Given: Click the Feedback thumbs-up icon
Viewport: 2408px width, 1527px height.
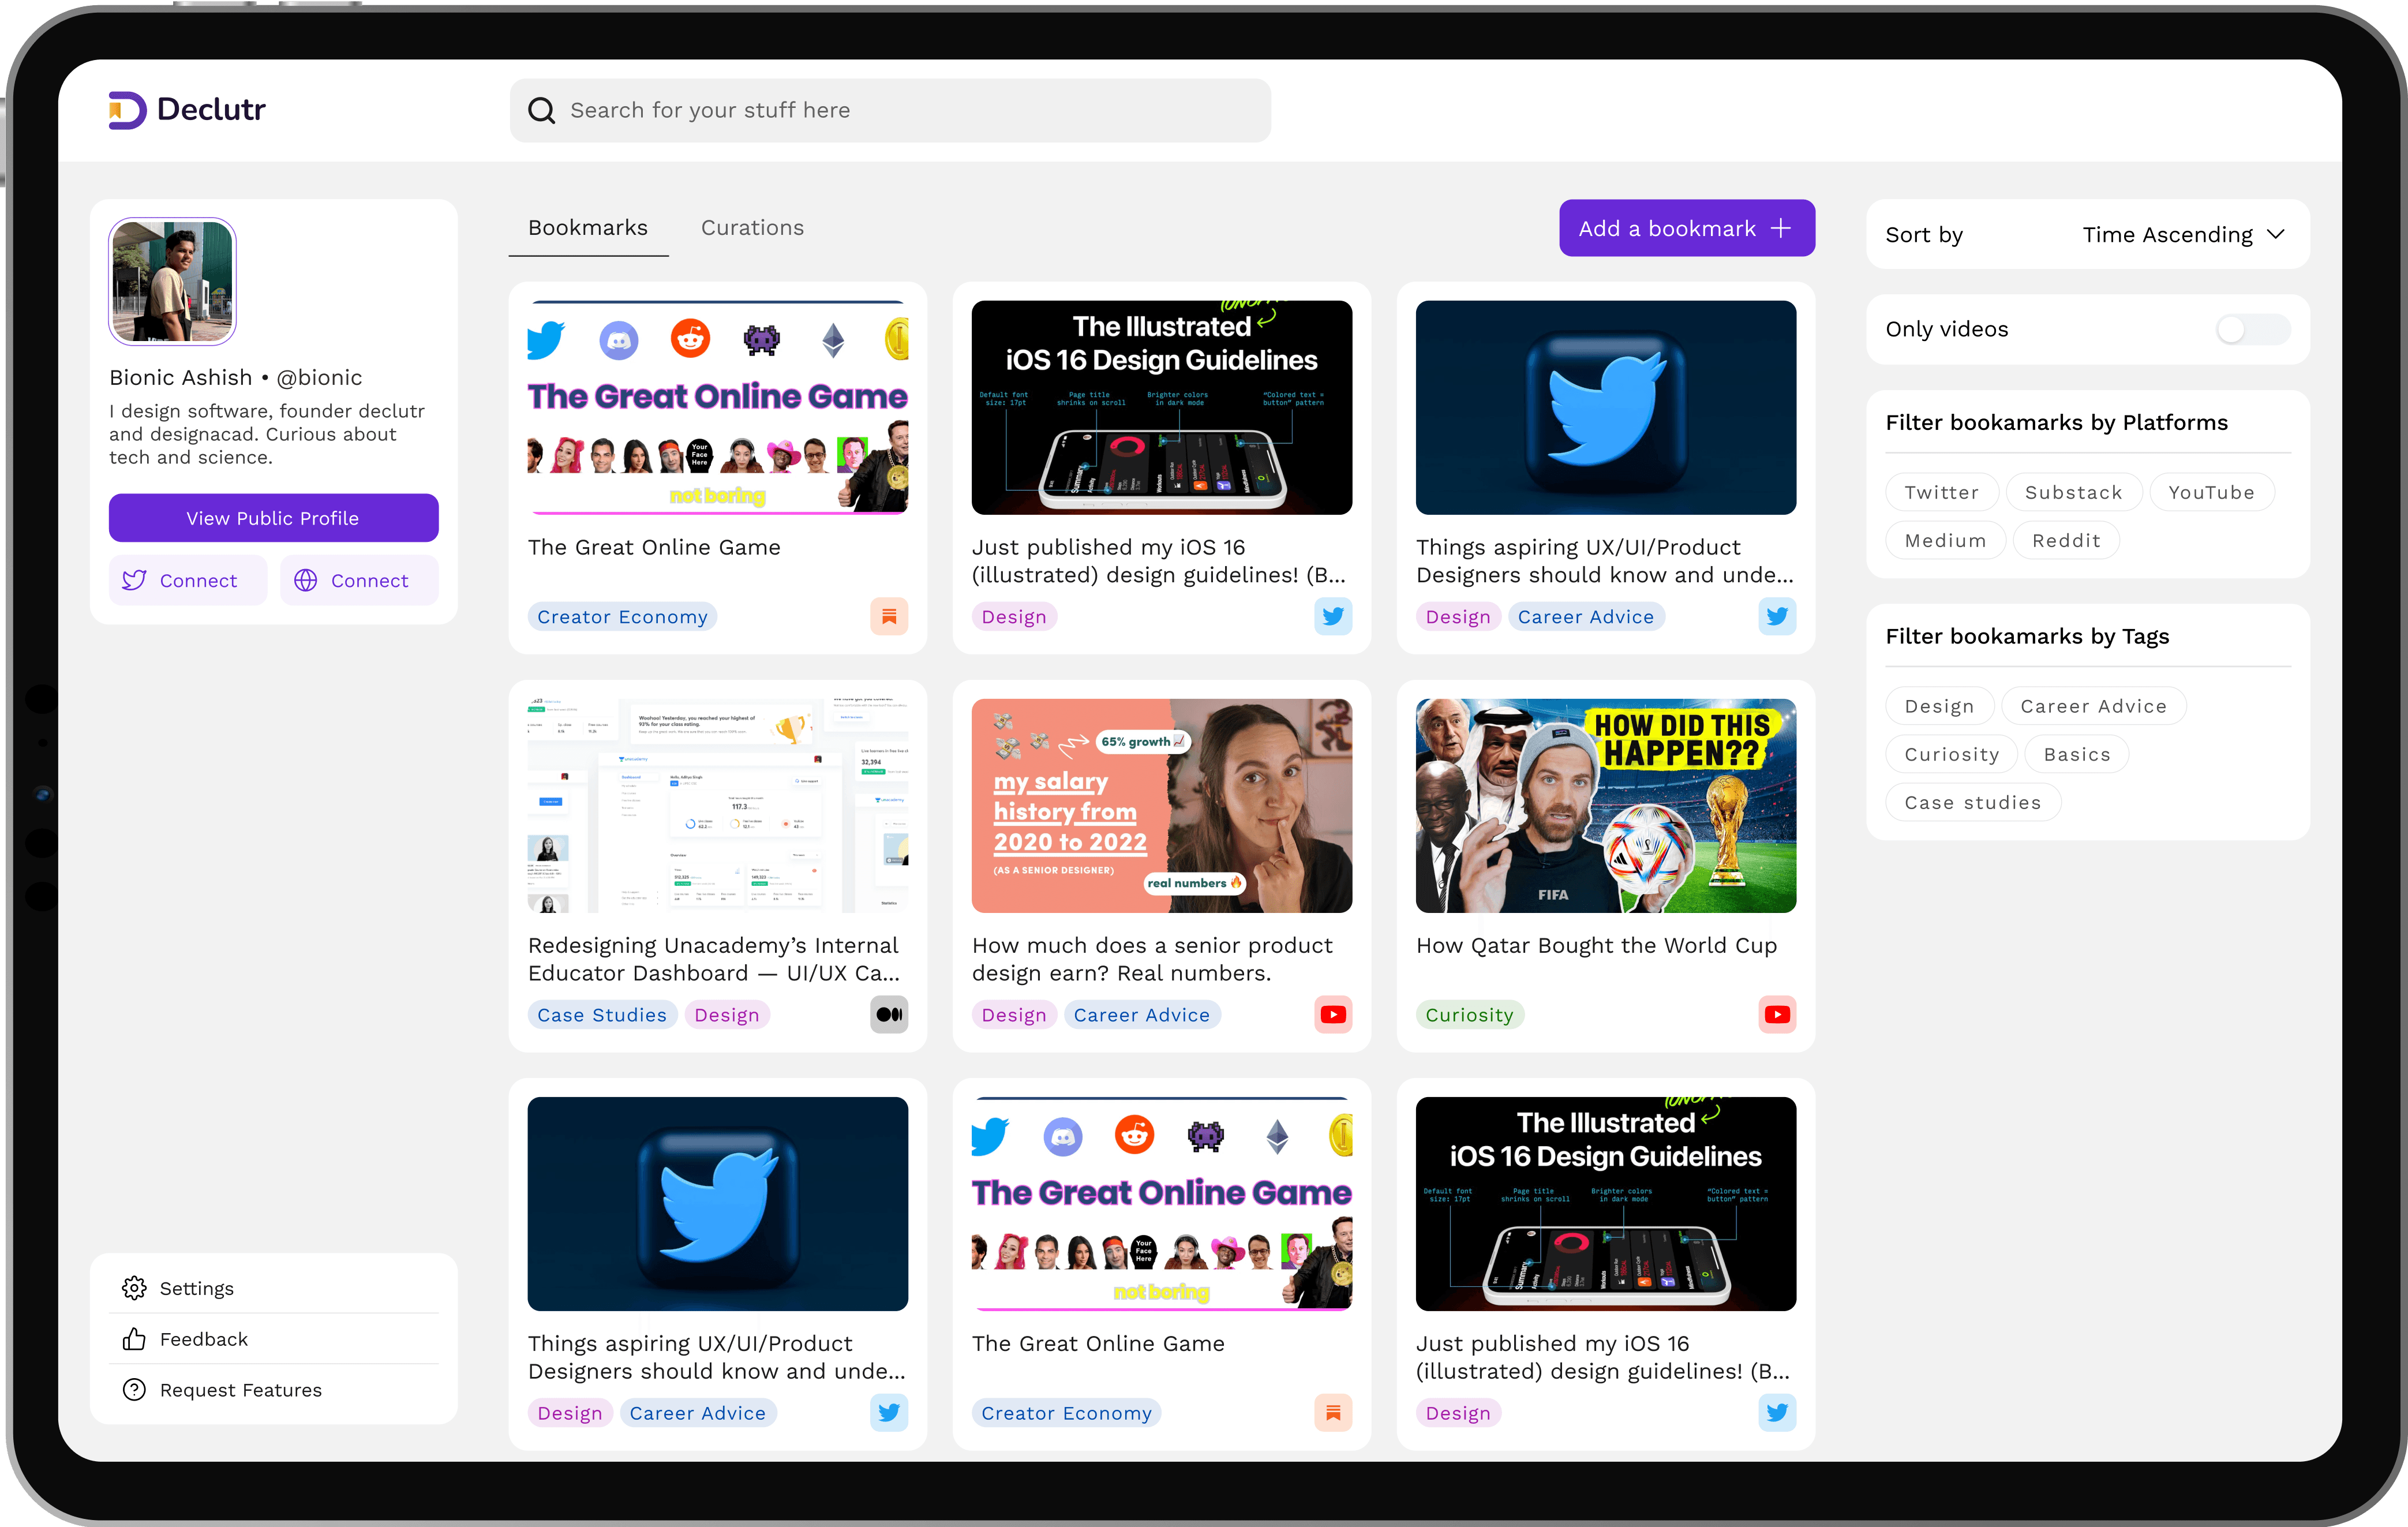Looking at the screenshot, I should (x=134, y=1339).
